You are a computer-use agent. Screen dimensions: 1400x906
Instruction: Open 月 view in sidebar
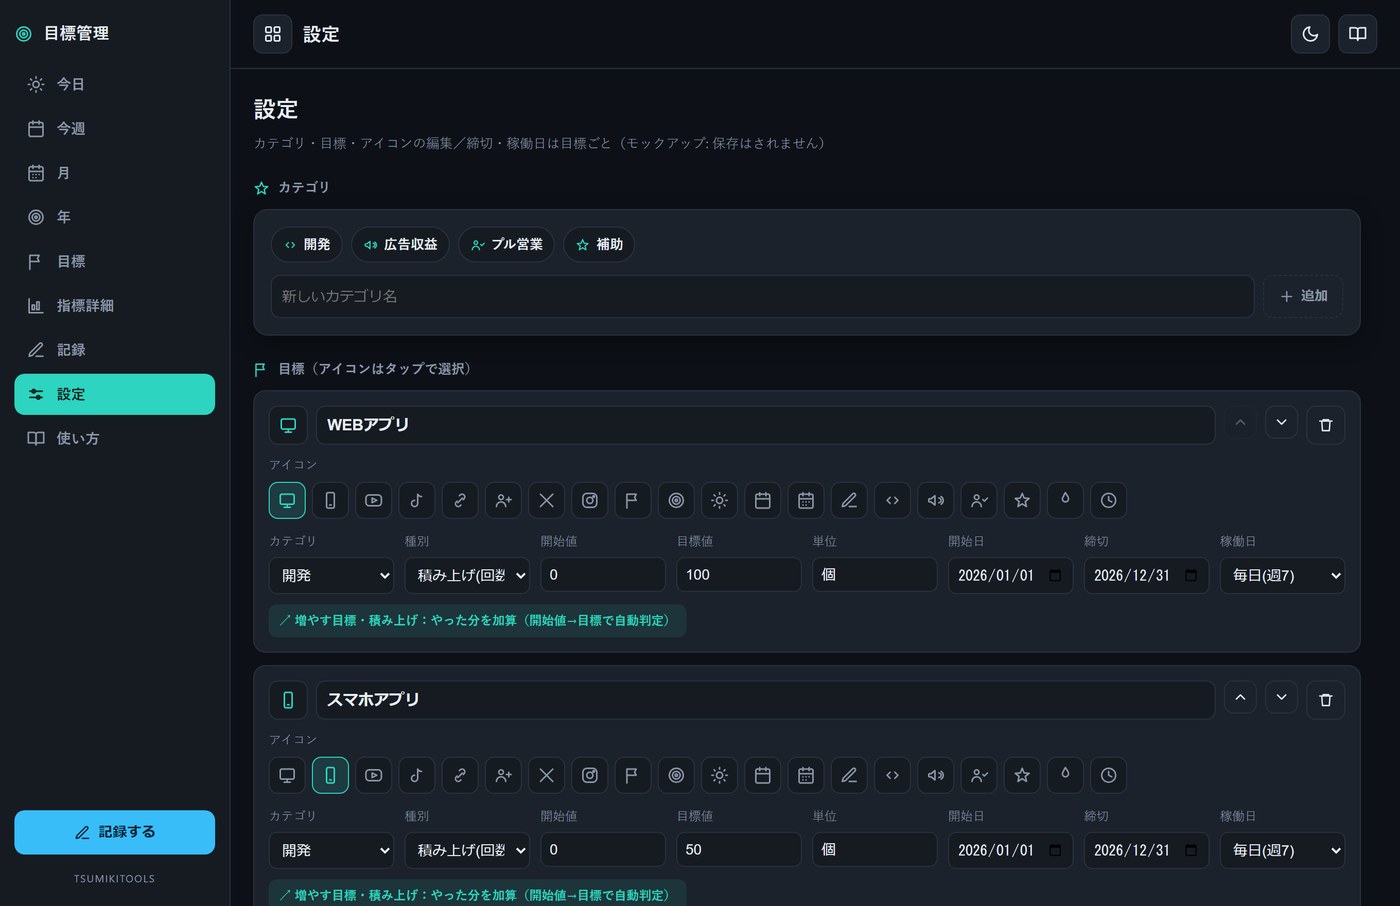[x=114, y=173]
